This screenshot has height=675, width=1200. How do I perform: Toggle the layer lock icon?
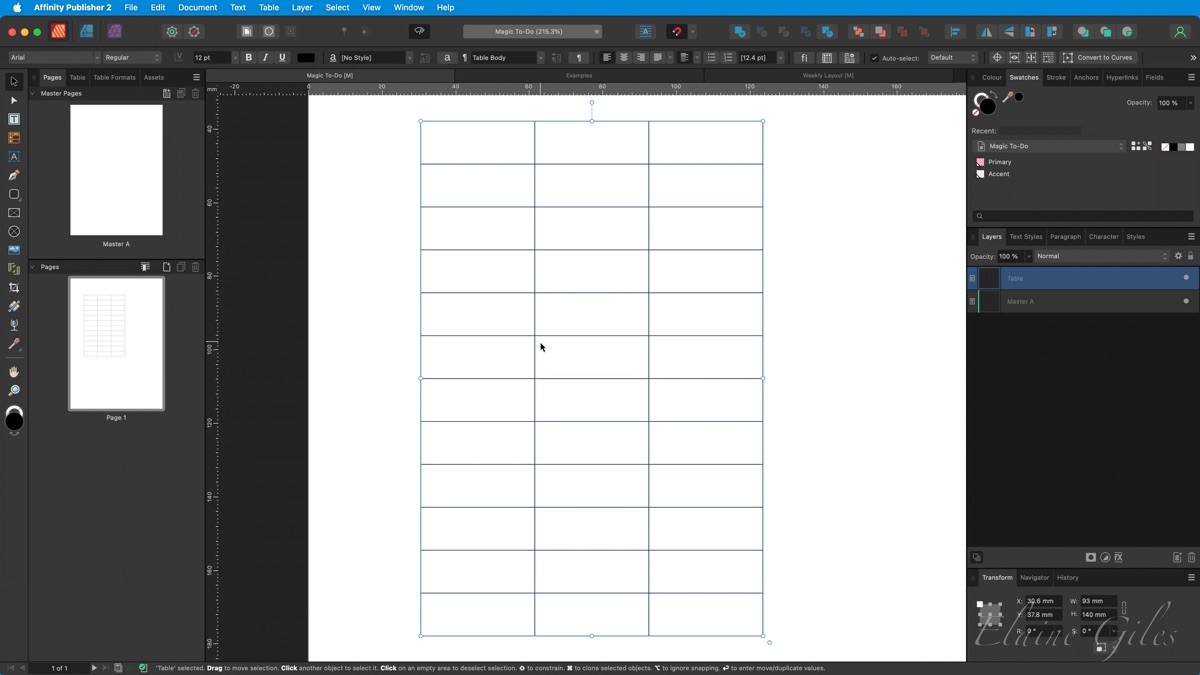[1190, 256]
